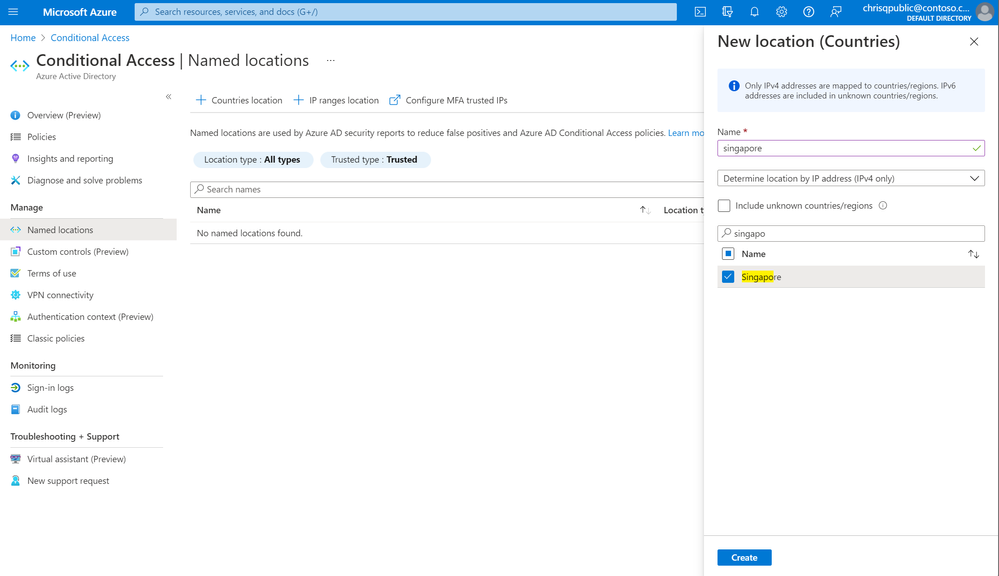Screen dimensions: 999x576
Task: Close the New location panel
Action: click(974, 42)
